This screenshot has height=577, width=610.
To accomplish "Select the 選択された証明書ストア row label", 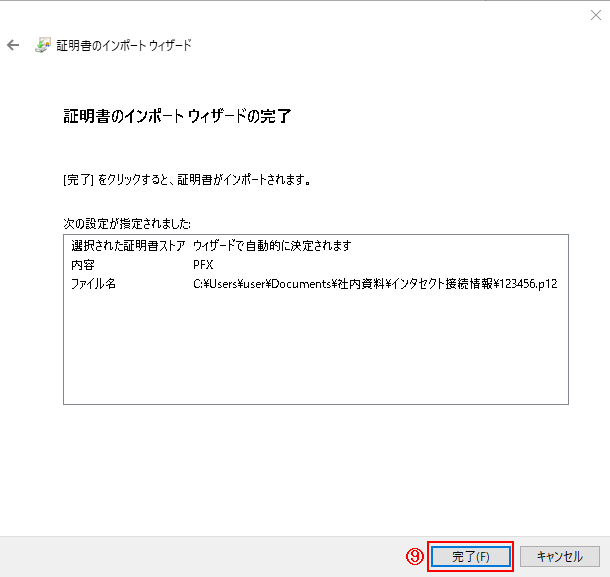I will coord(127,246).
